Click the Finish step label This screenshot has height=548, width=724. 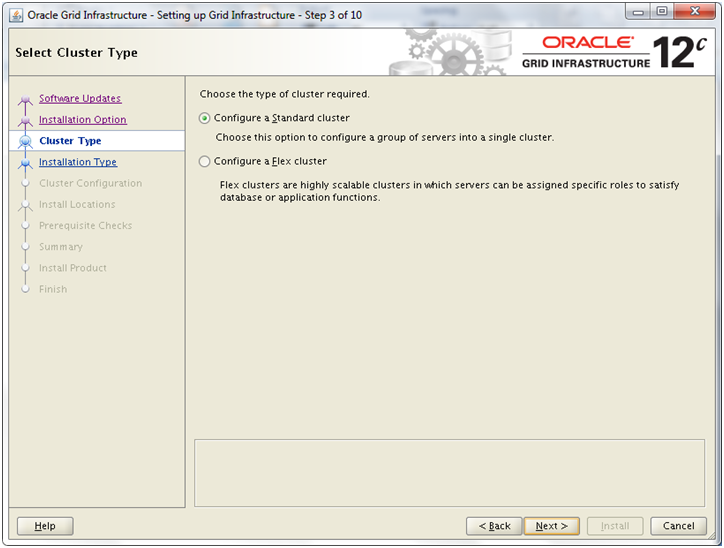point(53,289)
